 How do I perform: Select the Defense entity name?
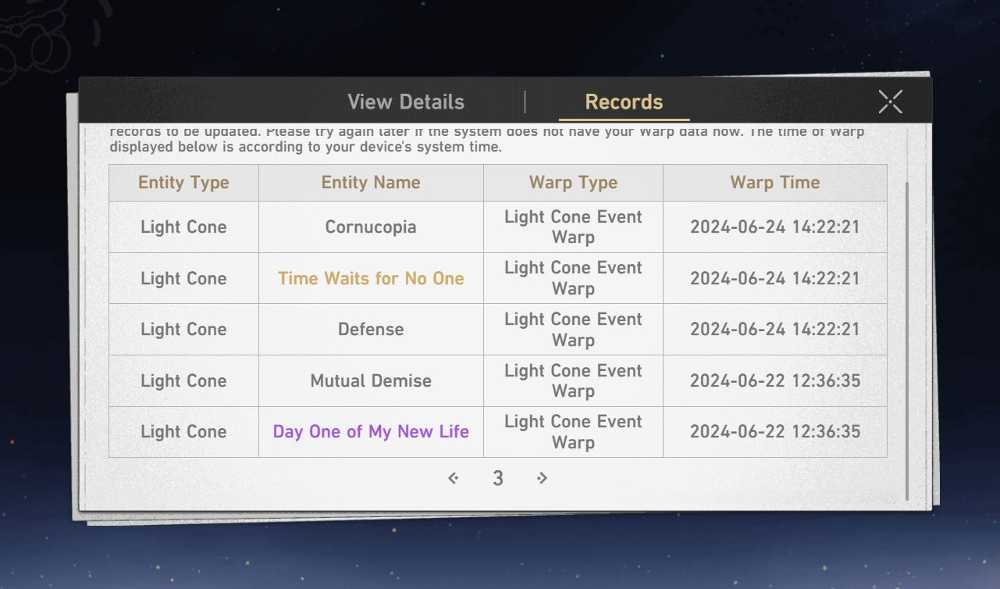click(371, 330)
